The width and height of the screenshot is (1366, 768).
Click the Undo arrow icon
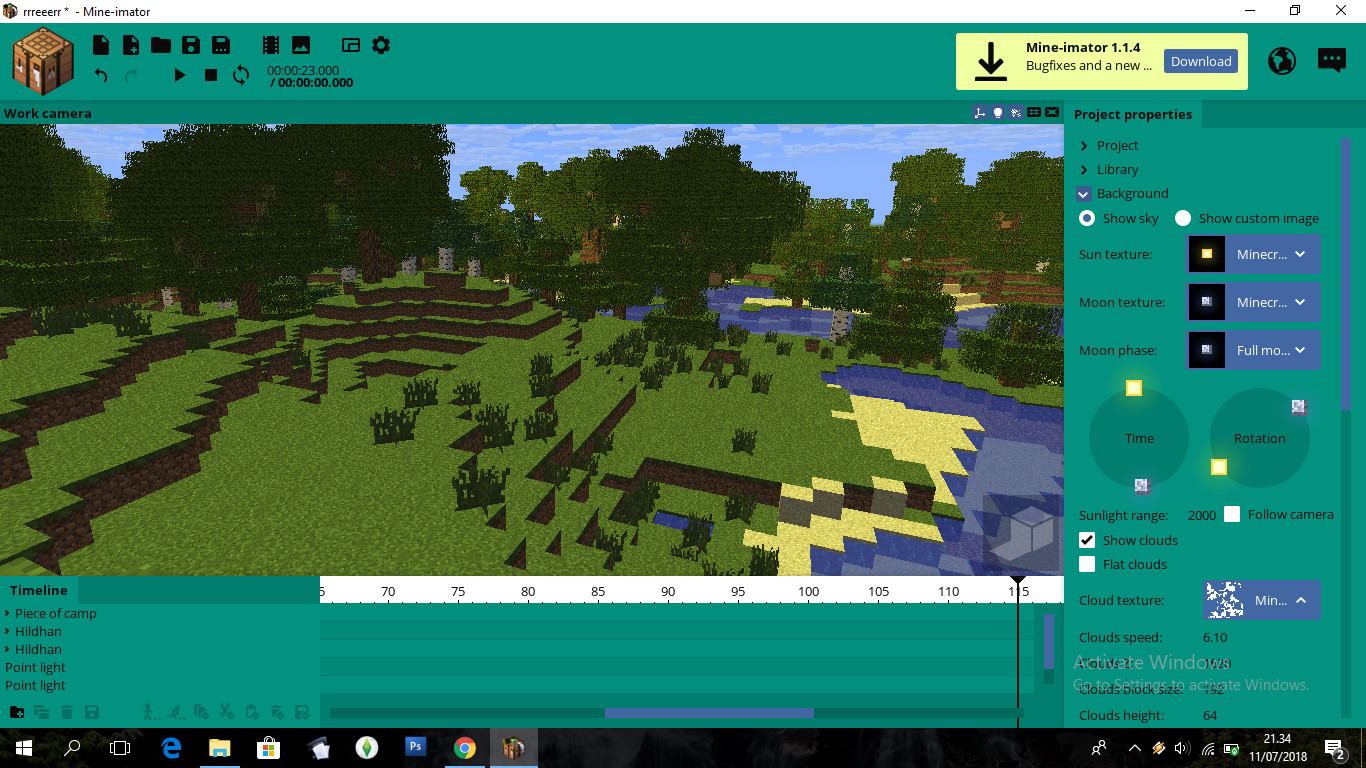pyautogui.click(x=99, y=74)
